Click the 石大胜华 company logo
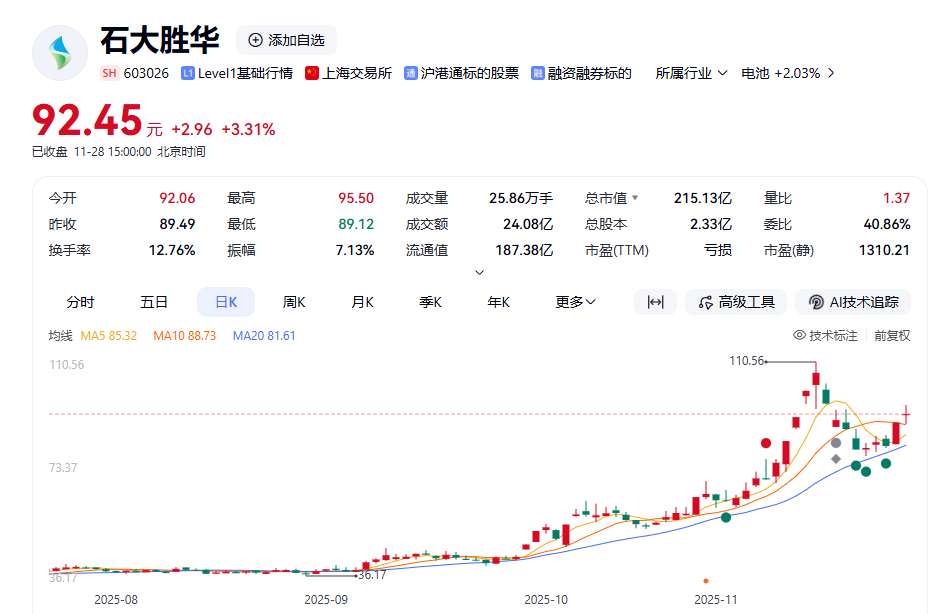This screenshot has width=942, height=614. click(60, 53)
